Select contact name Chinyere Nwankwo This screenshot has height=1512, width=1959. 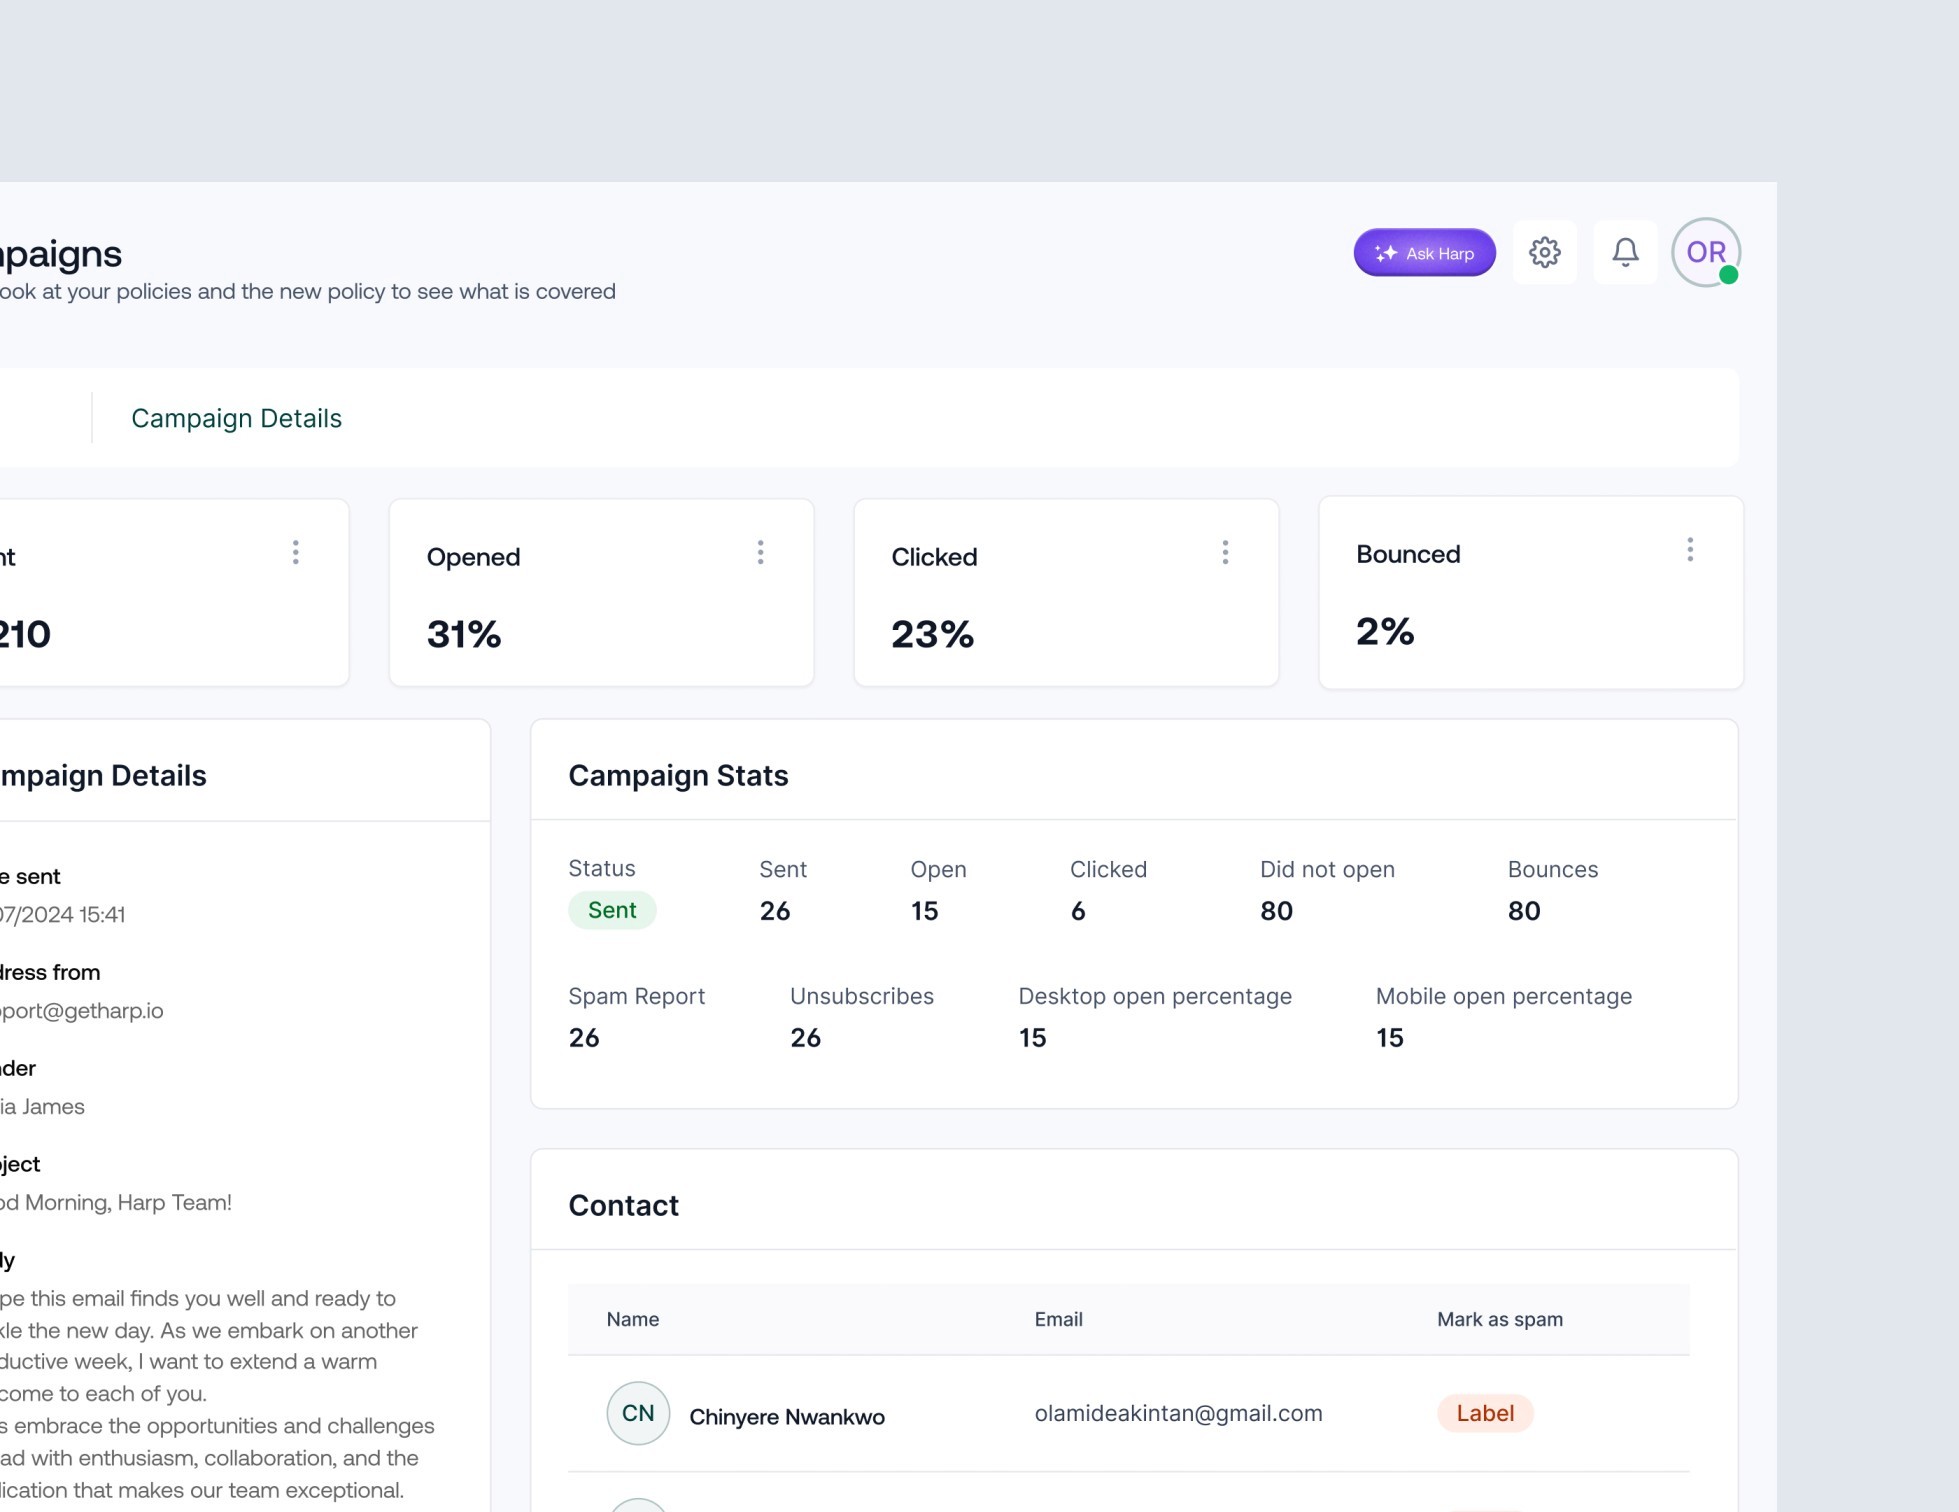pos(786,1417)
